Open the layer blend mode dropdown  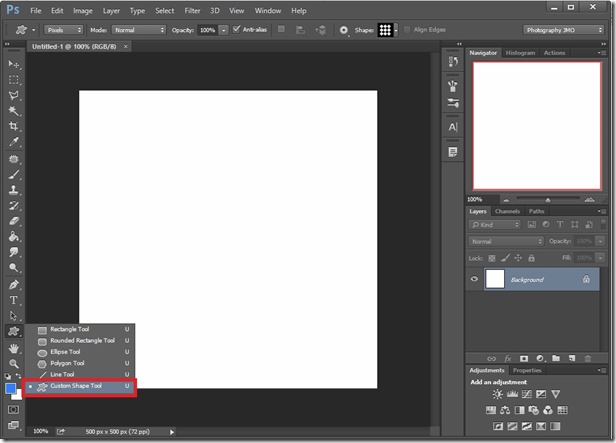[x=506, y=242]
